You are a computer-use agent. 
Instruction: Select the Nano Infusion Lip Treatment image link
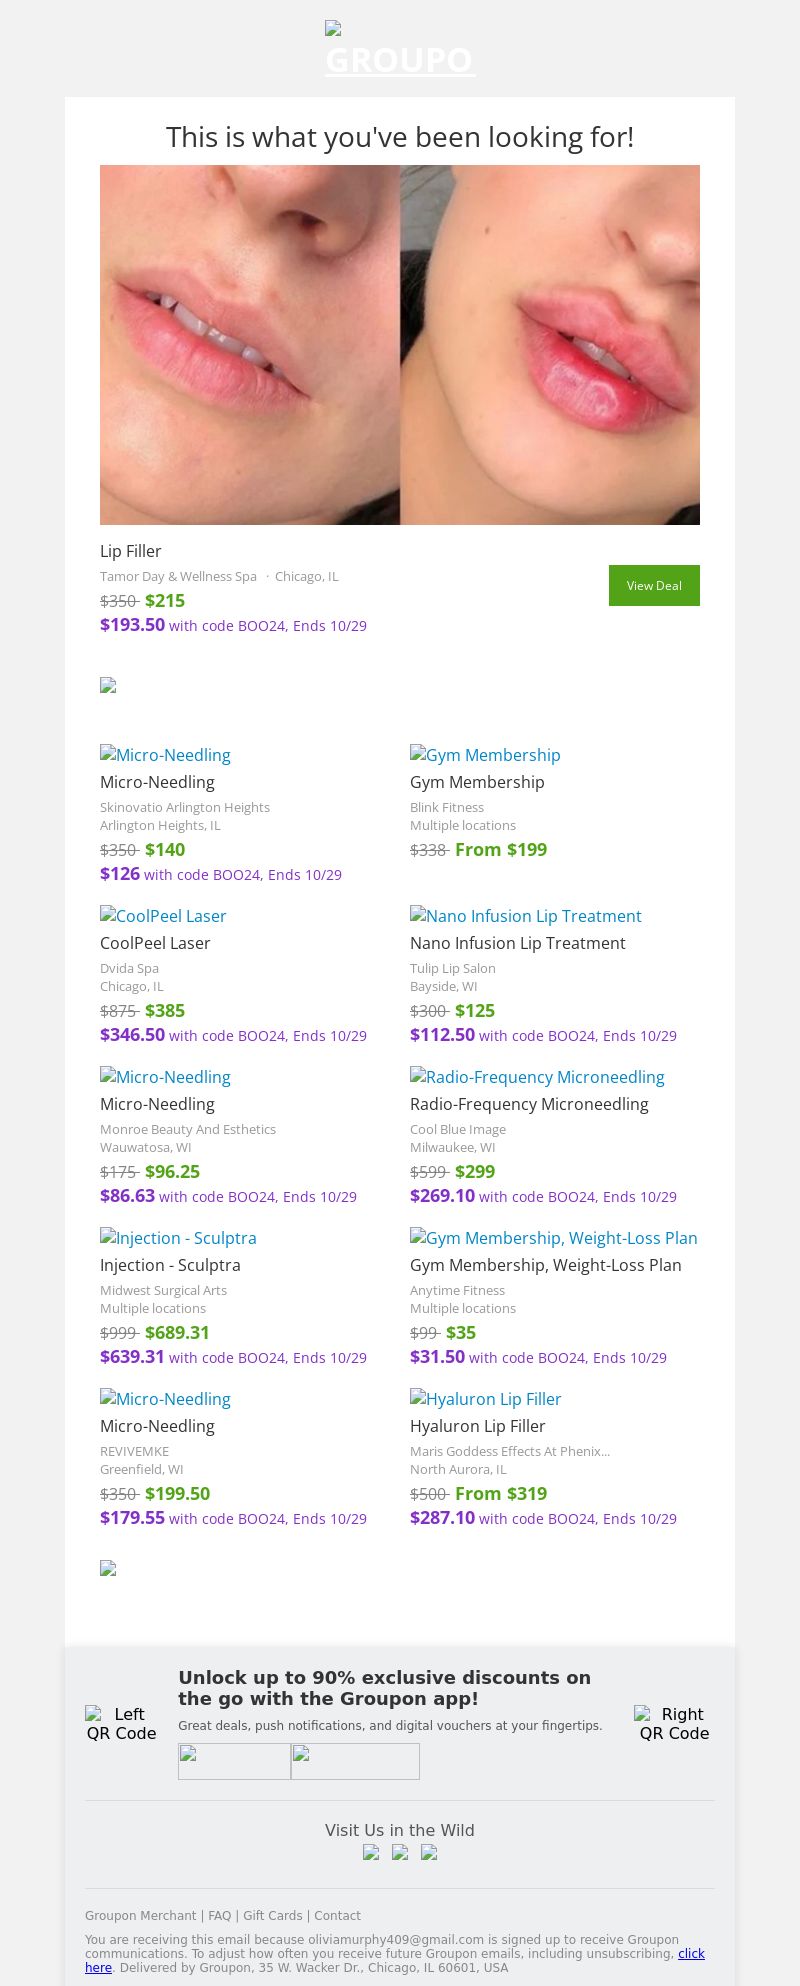coord(525,916)
